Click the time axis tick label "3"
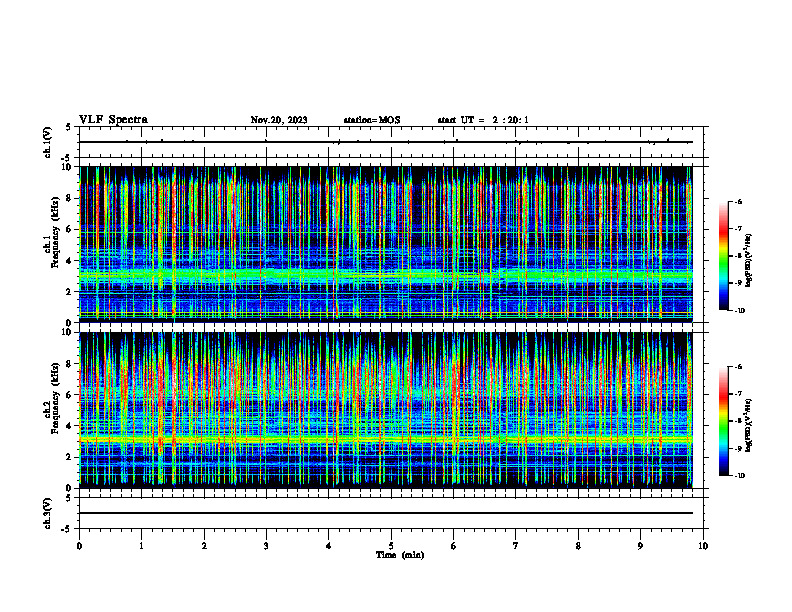Screen dimensions: 792x612 pos(266,546)
